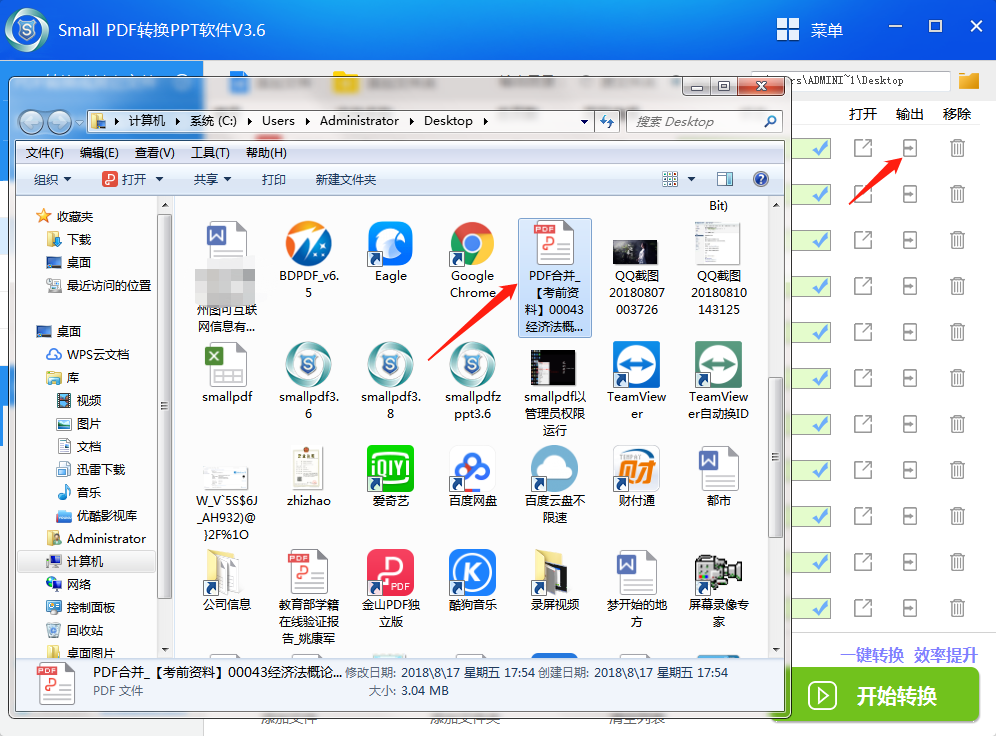Uncheck the sixth file row checkbox in Small PDF
The height and width of the screenshot is (736, 996).
tap(819, 378)
